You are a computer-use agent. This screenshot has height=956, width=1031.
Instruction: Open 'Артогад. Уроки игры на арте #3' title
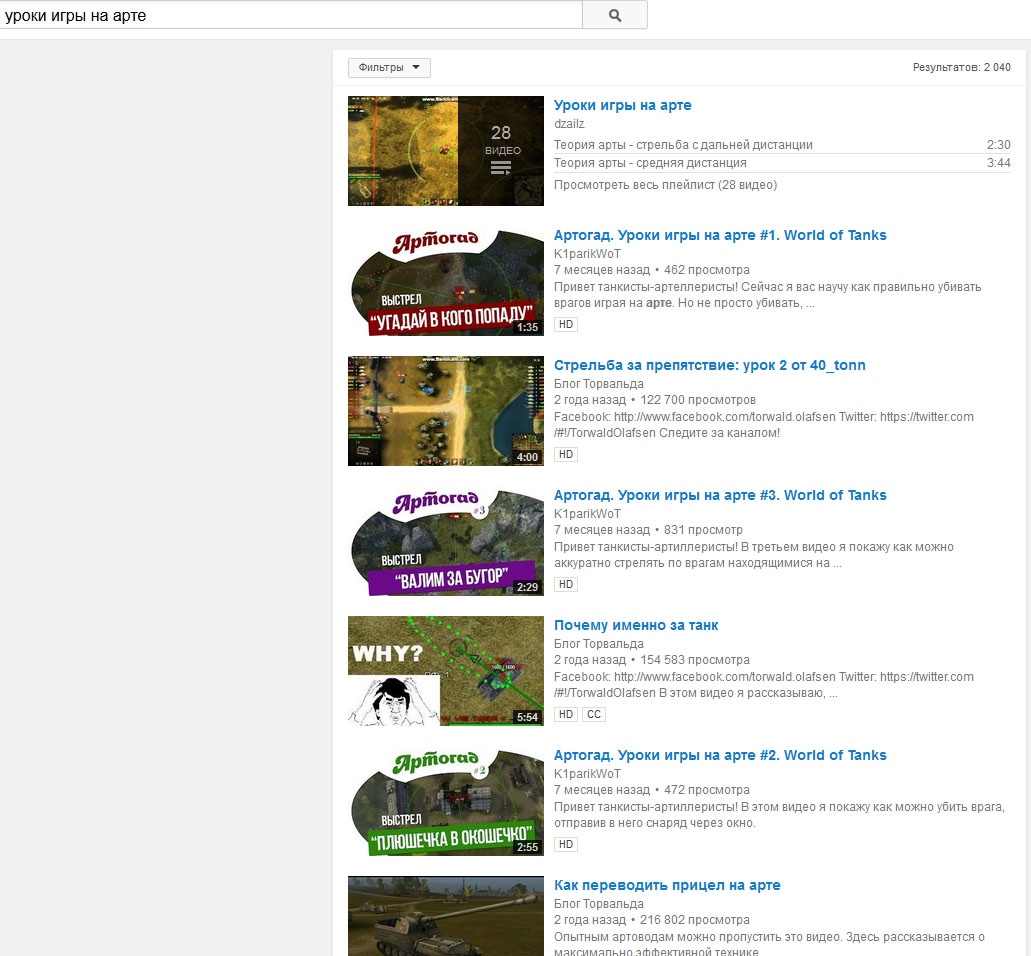coord(720,495)
